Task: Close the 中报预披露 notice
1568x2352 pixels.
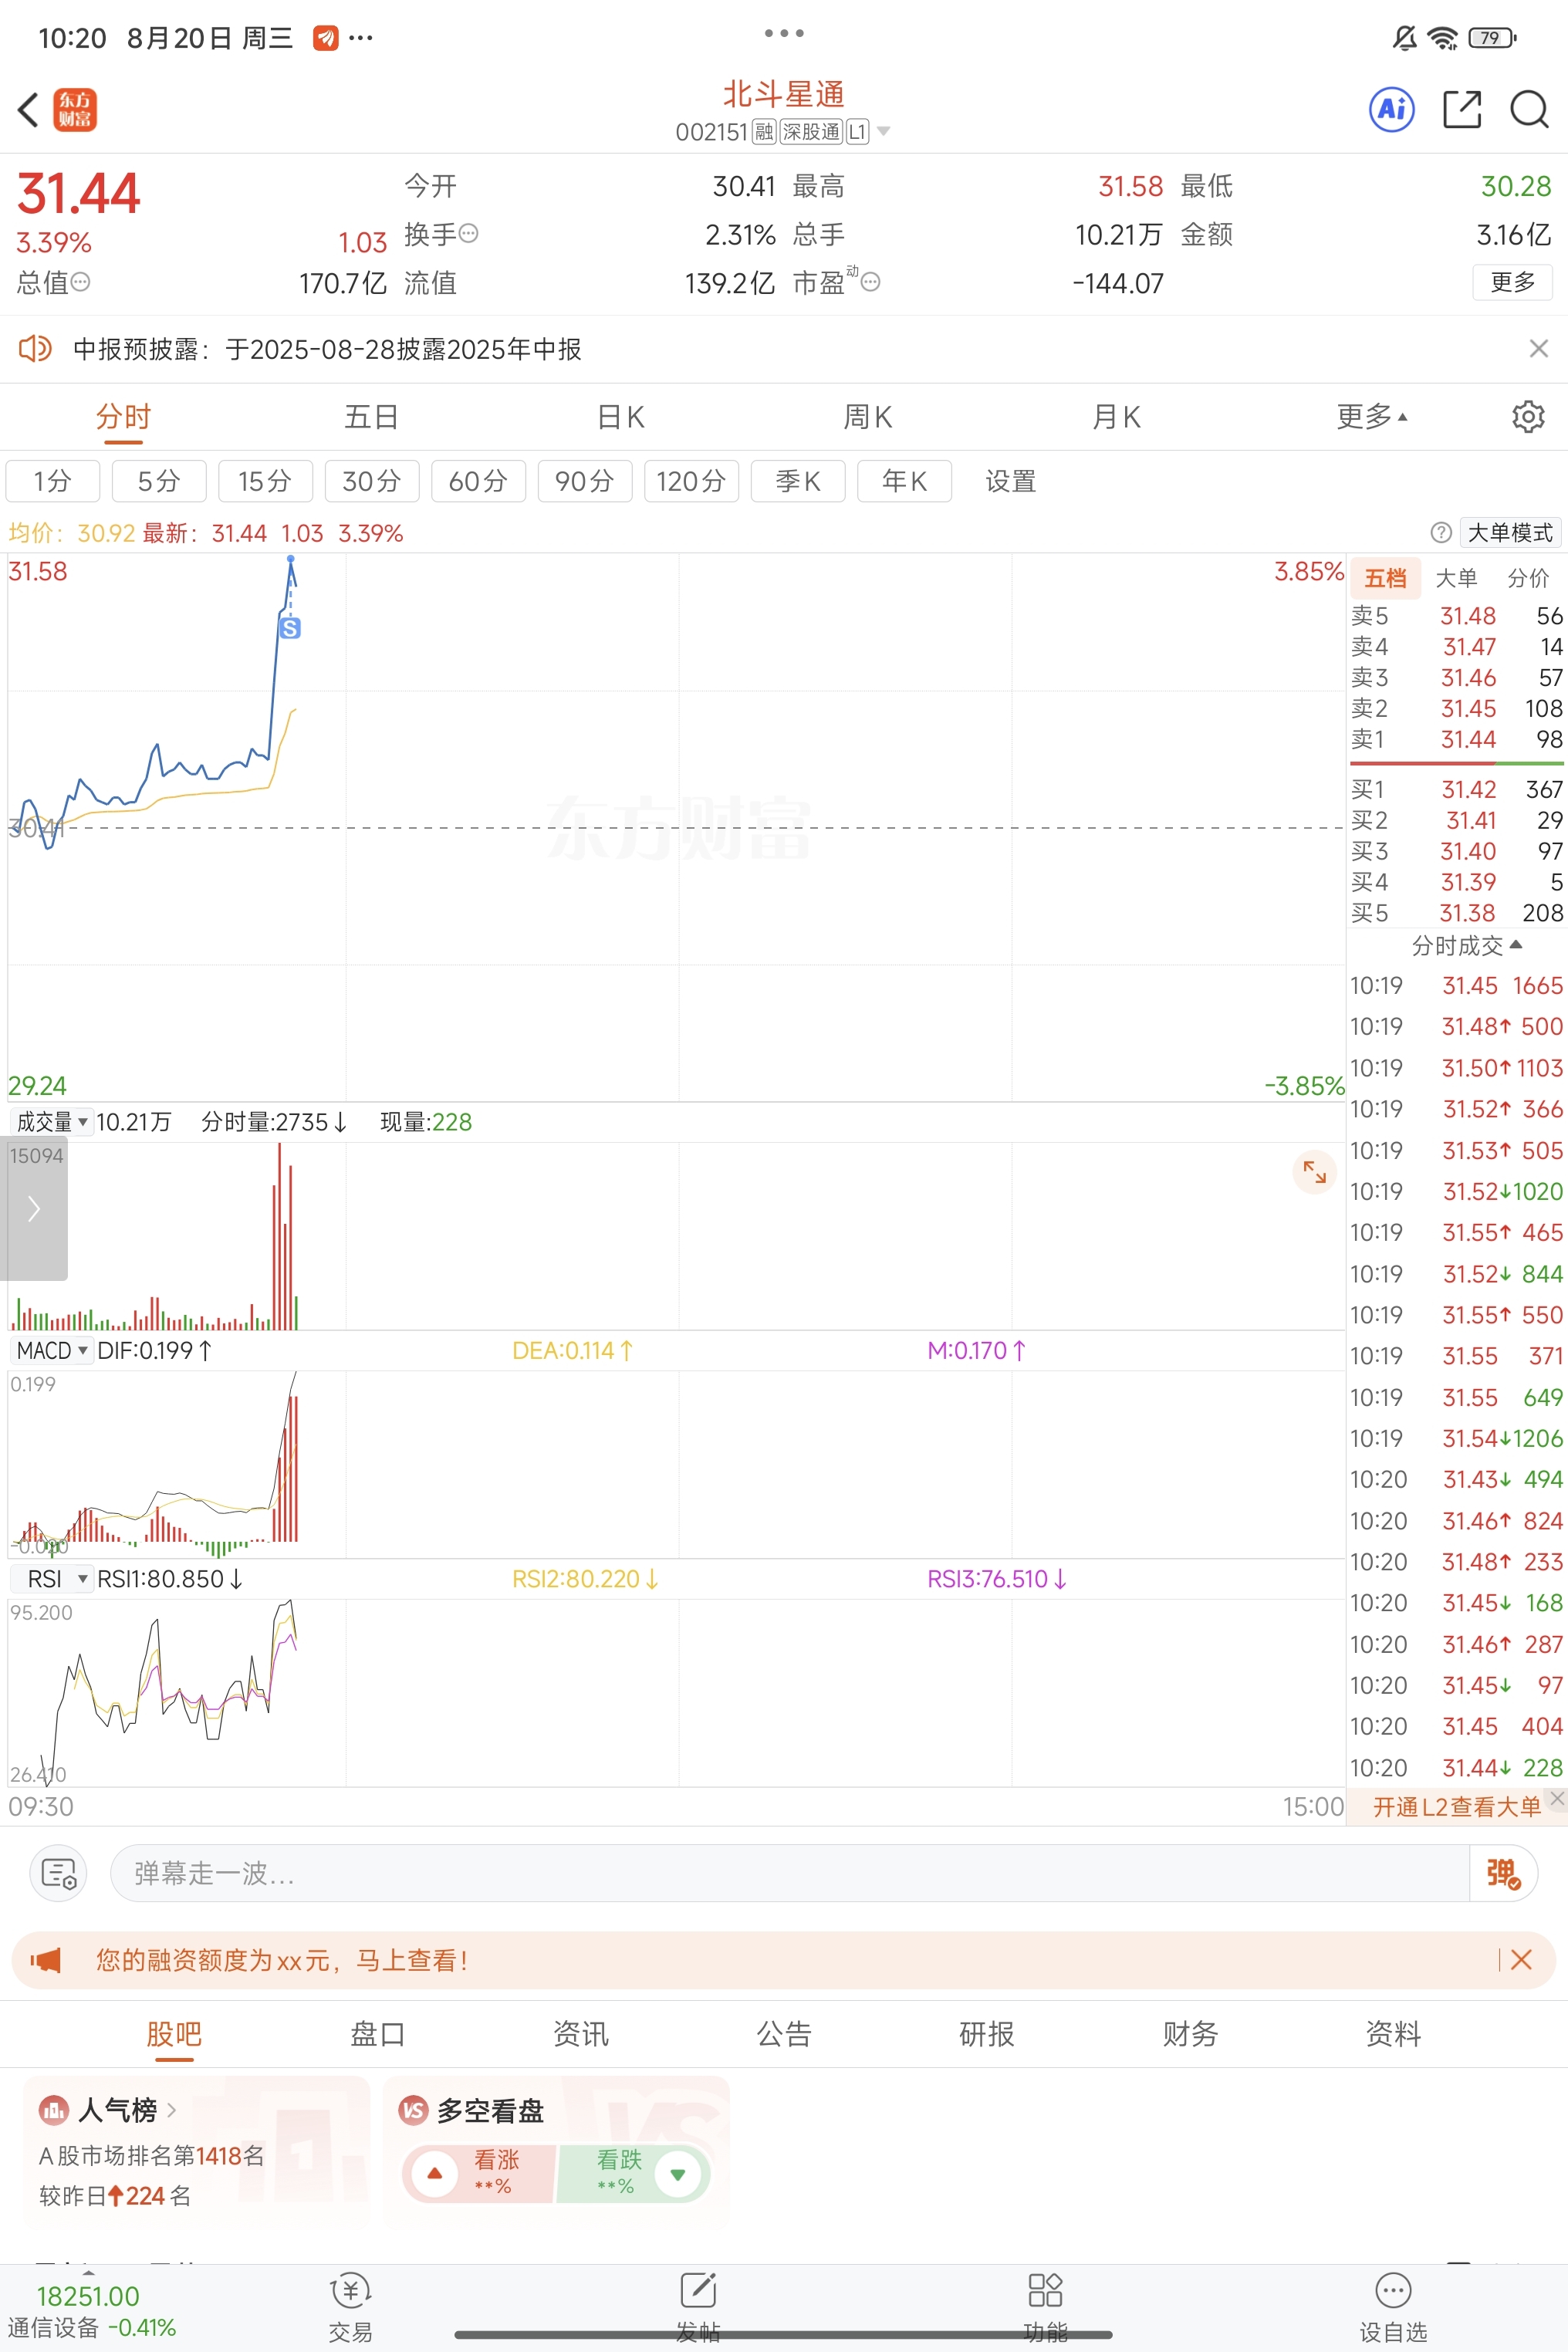Action: (1538, 348)
